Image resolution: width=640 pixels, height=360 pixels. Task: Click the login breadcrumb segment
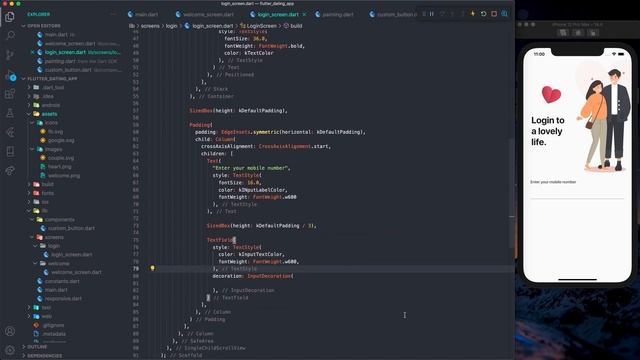point(171,26)
